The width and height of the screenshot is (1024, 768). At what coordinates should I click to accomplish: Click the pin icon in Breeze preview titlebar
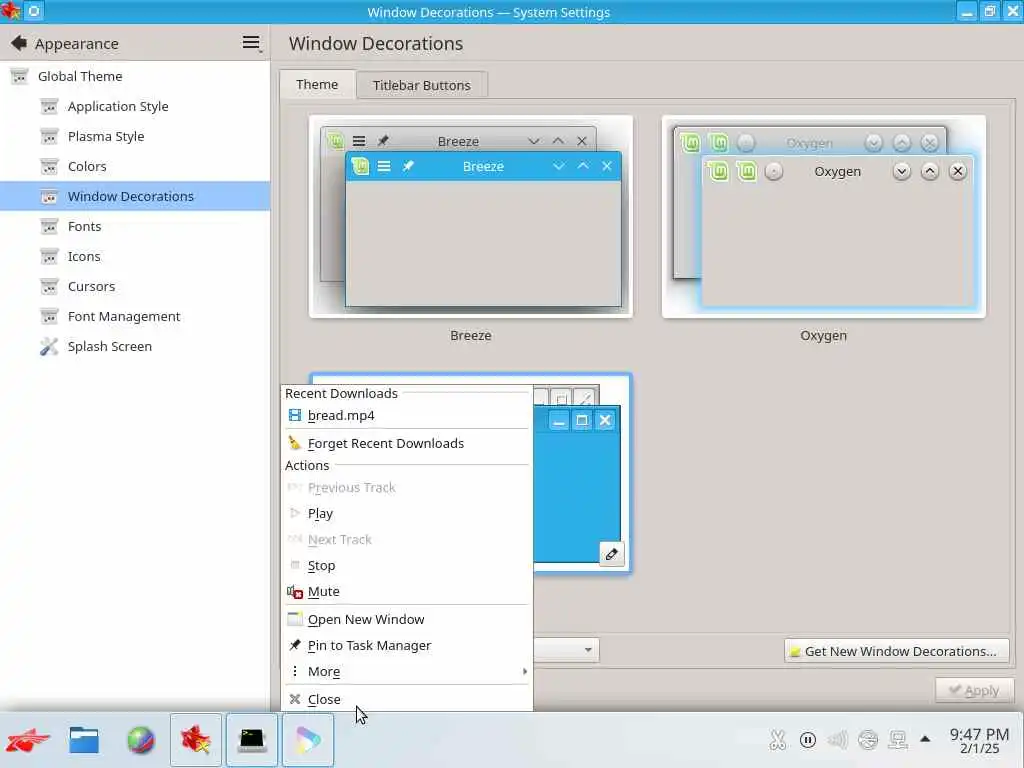(x=408, y=167)
